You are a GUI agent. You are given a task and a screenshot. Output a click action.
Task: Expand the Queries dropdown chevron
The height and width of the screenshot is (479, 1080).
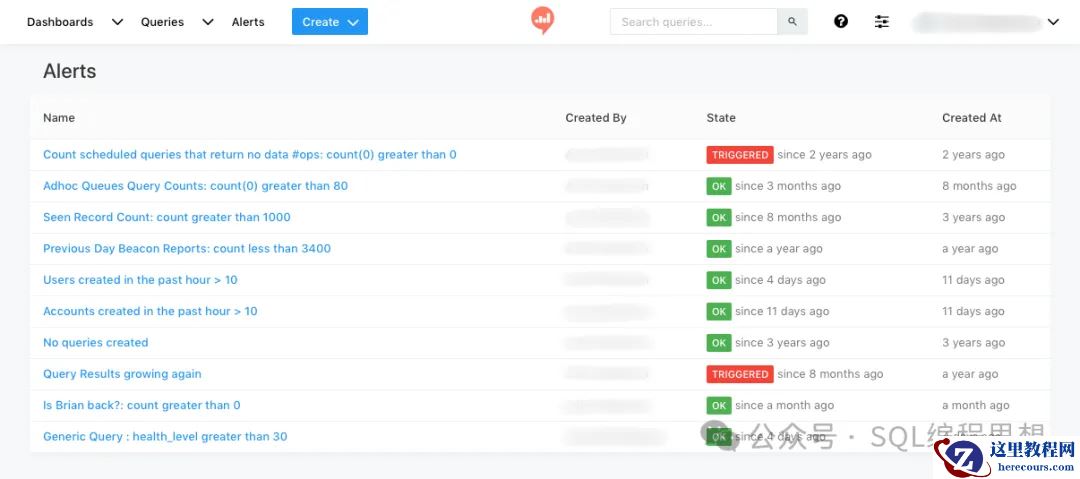point(208,22)
